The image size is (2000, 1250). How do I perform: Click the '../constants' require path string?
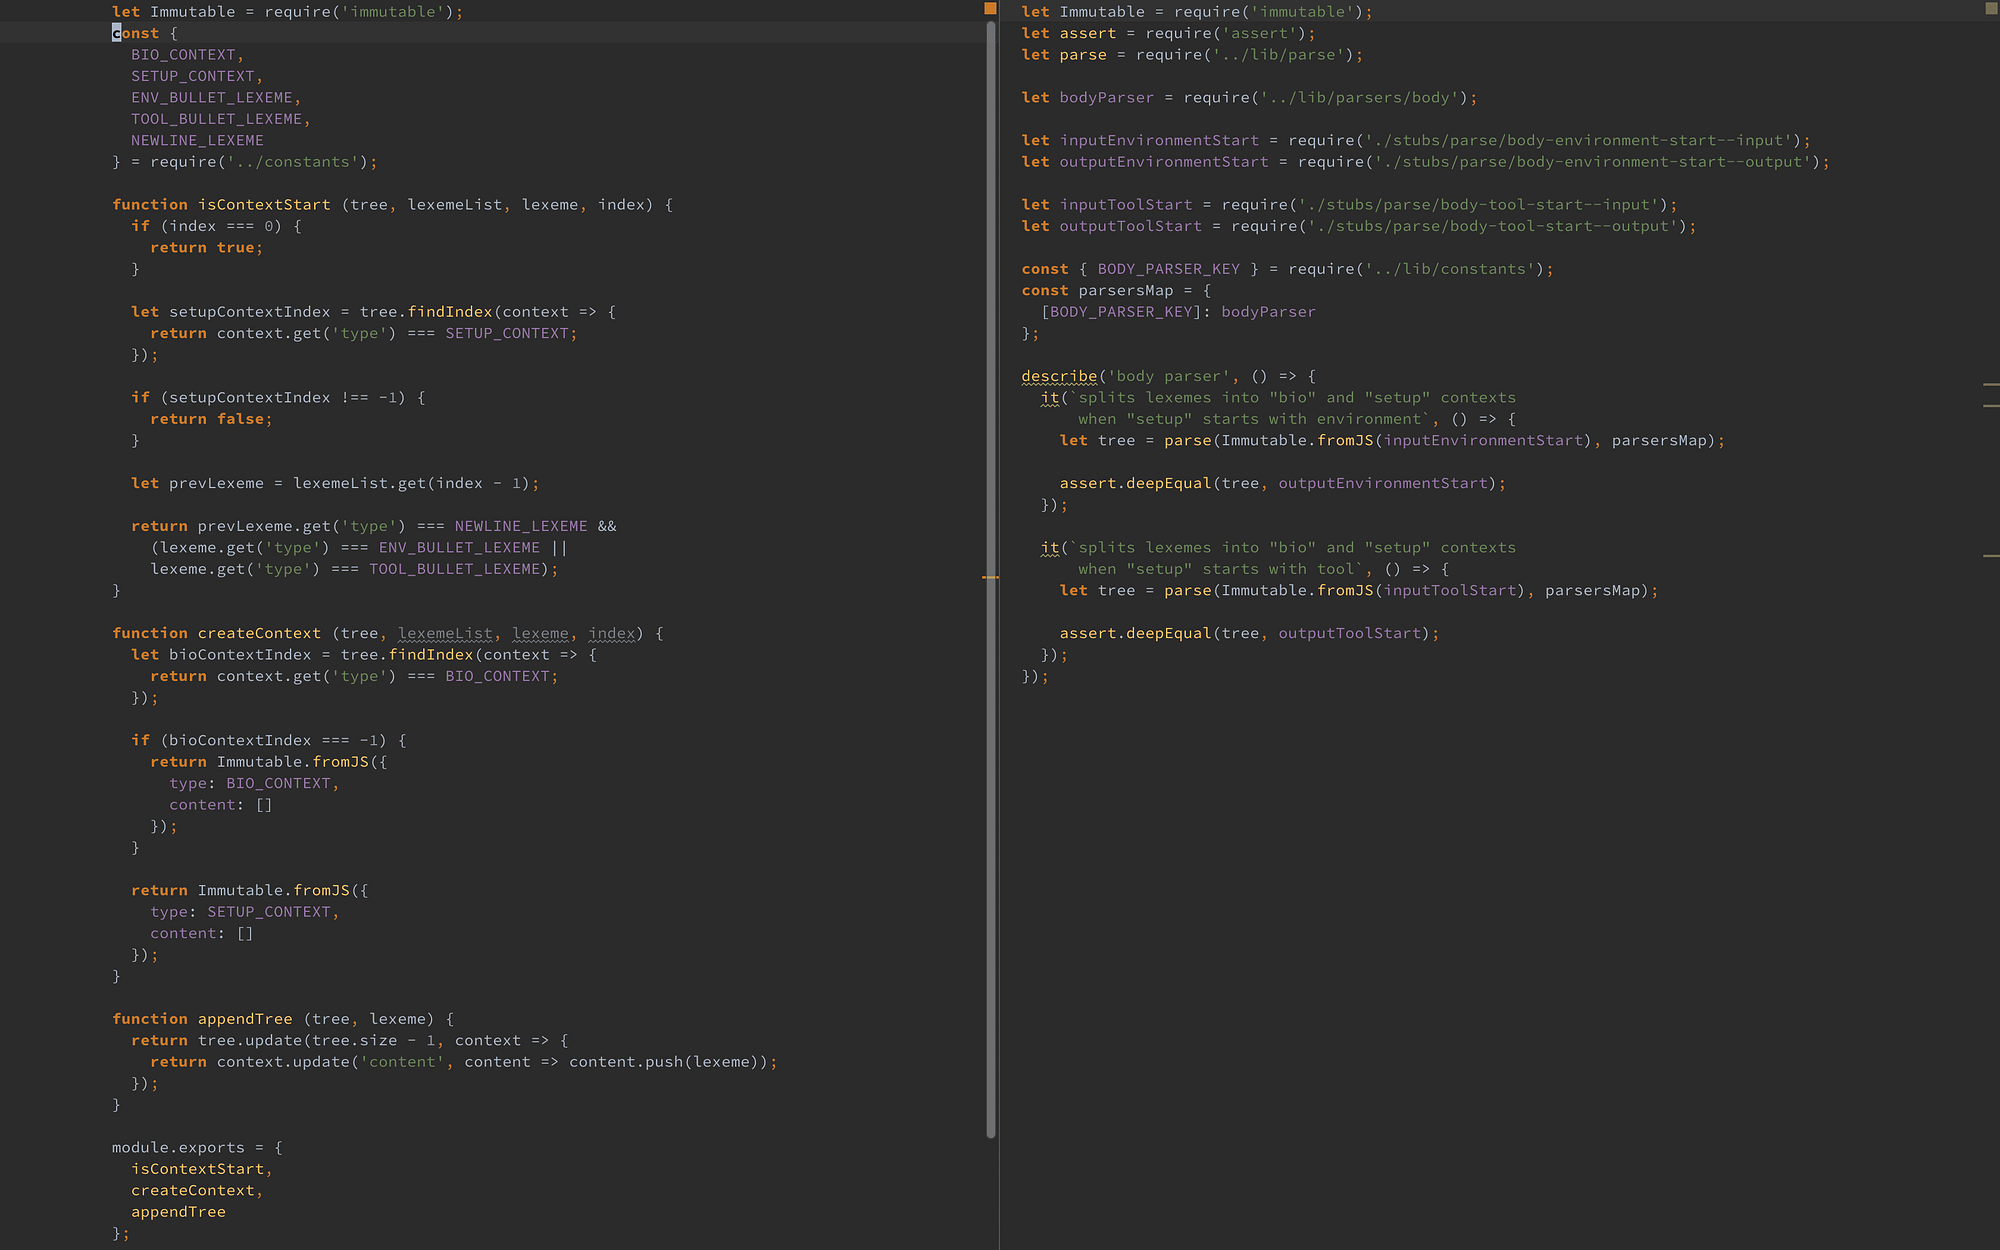[x=292, y=161]
